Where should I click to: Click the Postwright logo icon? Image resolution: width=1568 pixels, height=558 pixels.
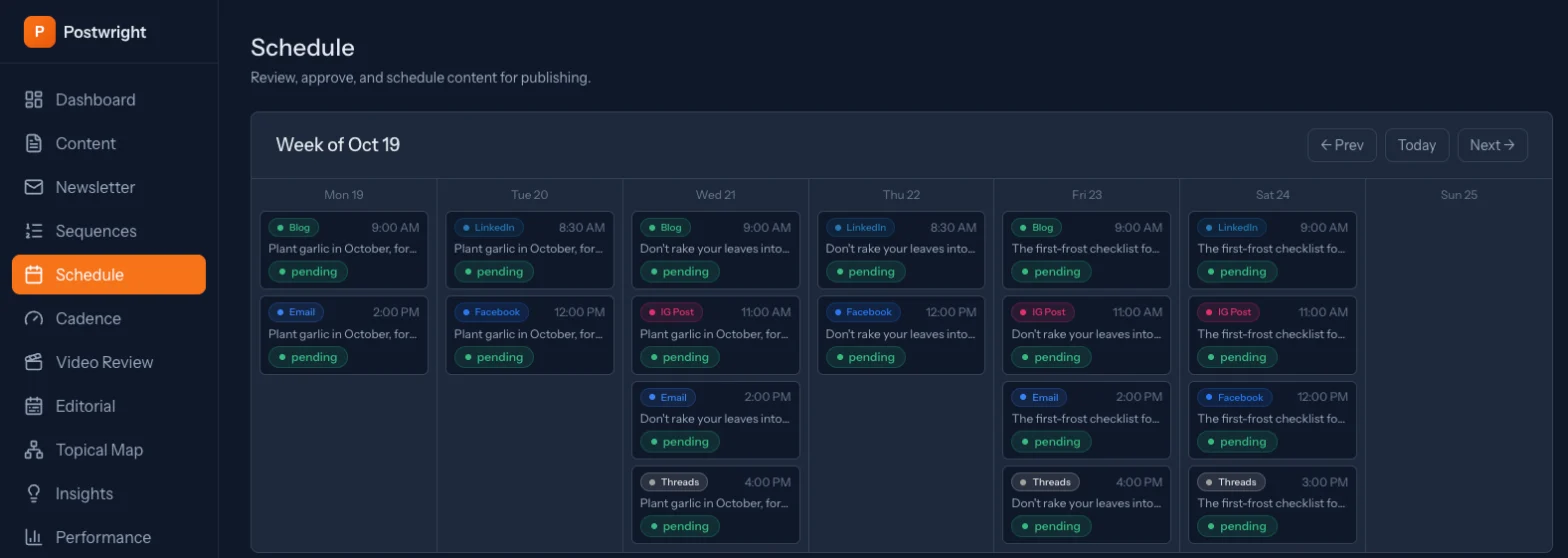(40, 32)
